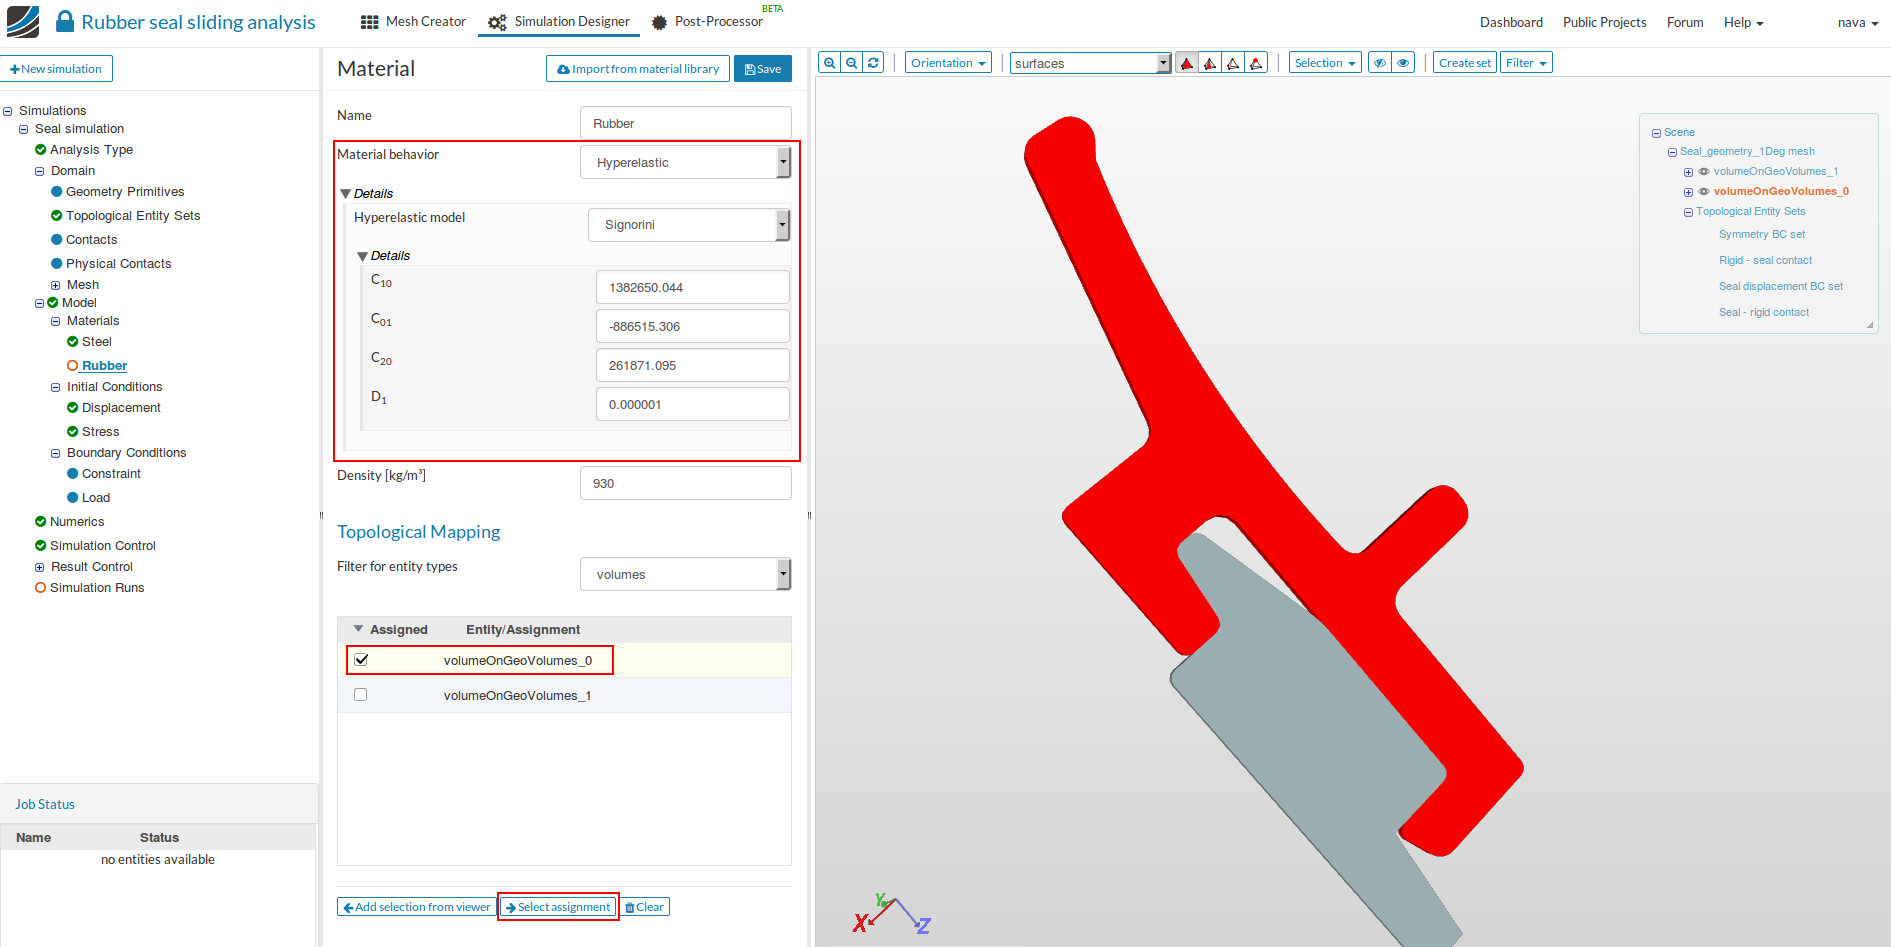Image resolution: width=1891 pixels, height=947 pixels.
Task: Open the Forum link in top menu
Action: tap(1685, 22)
